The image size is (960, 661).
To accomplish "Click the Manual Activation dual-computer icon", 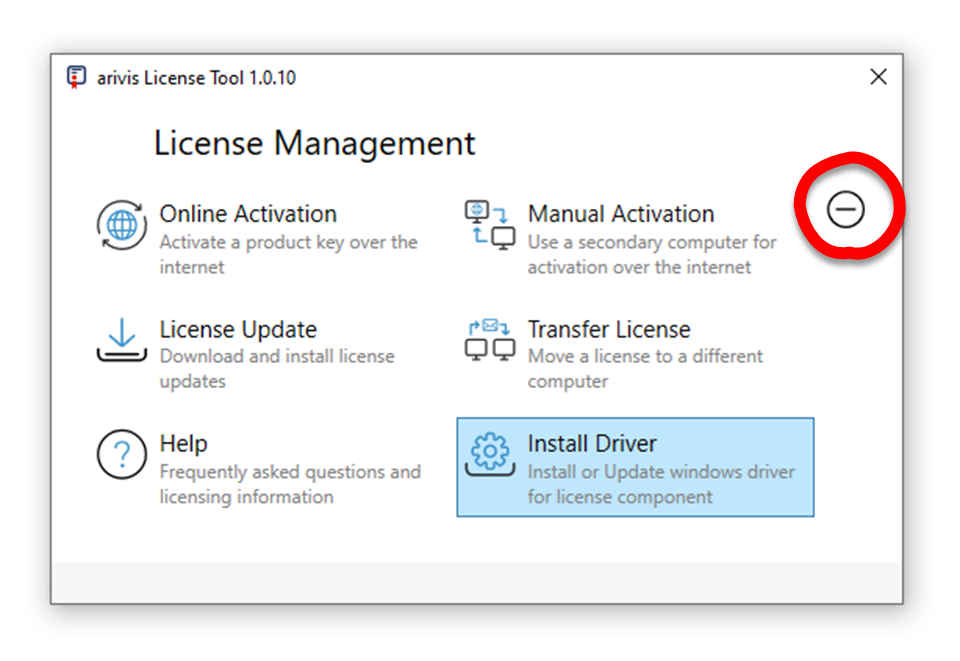I will pos(489,224).
